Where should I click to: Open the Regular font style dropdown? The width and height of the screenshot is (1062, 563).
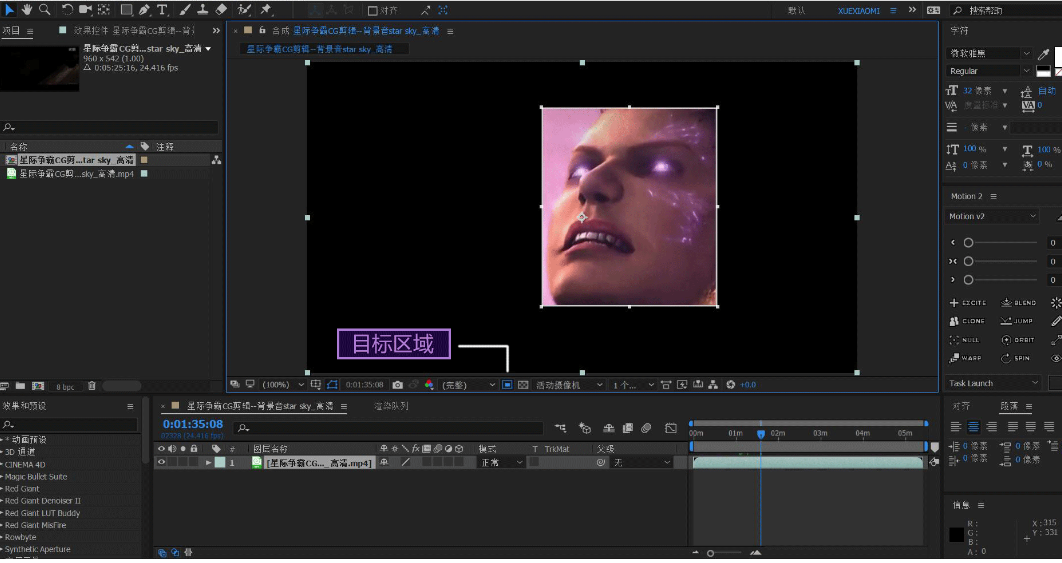click(989, 71)
